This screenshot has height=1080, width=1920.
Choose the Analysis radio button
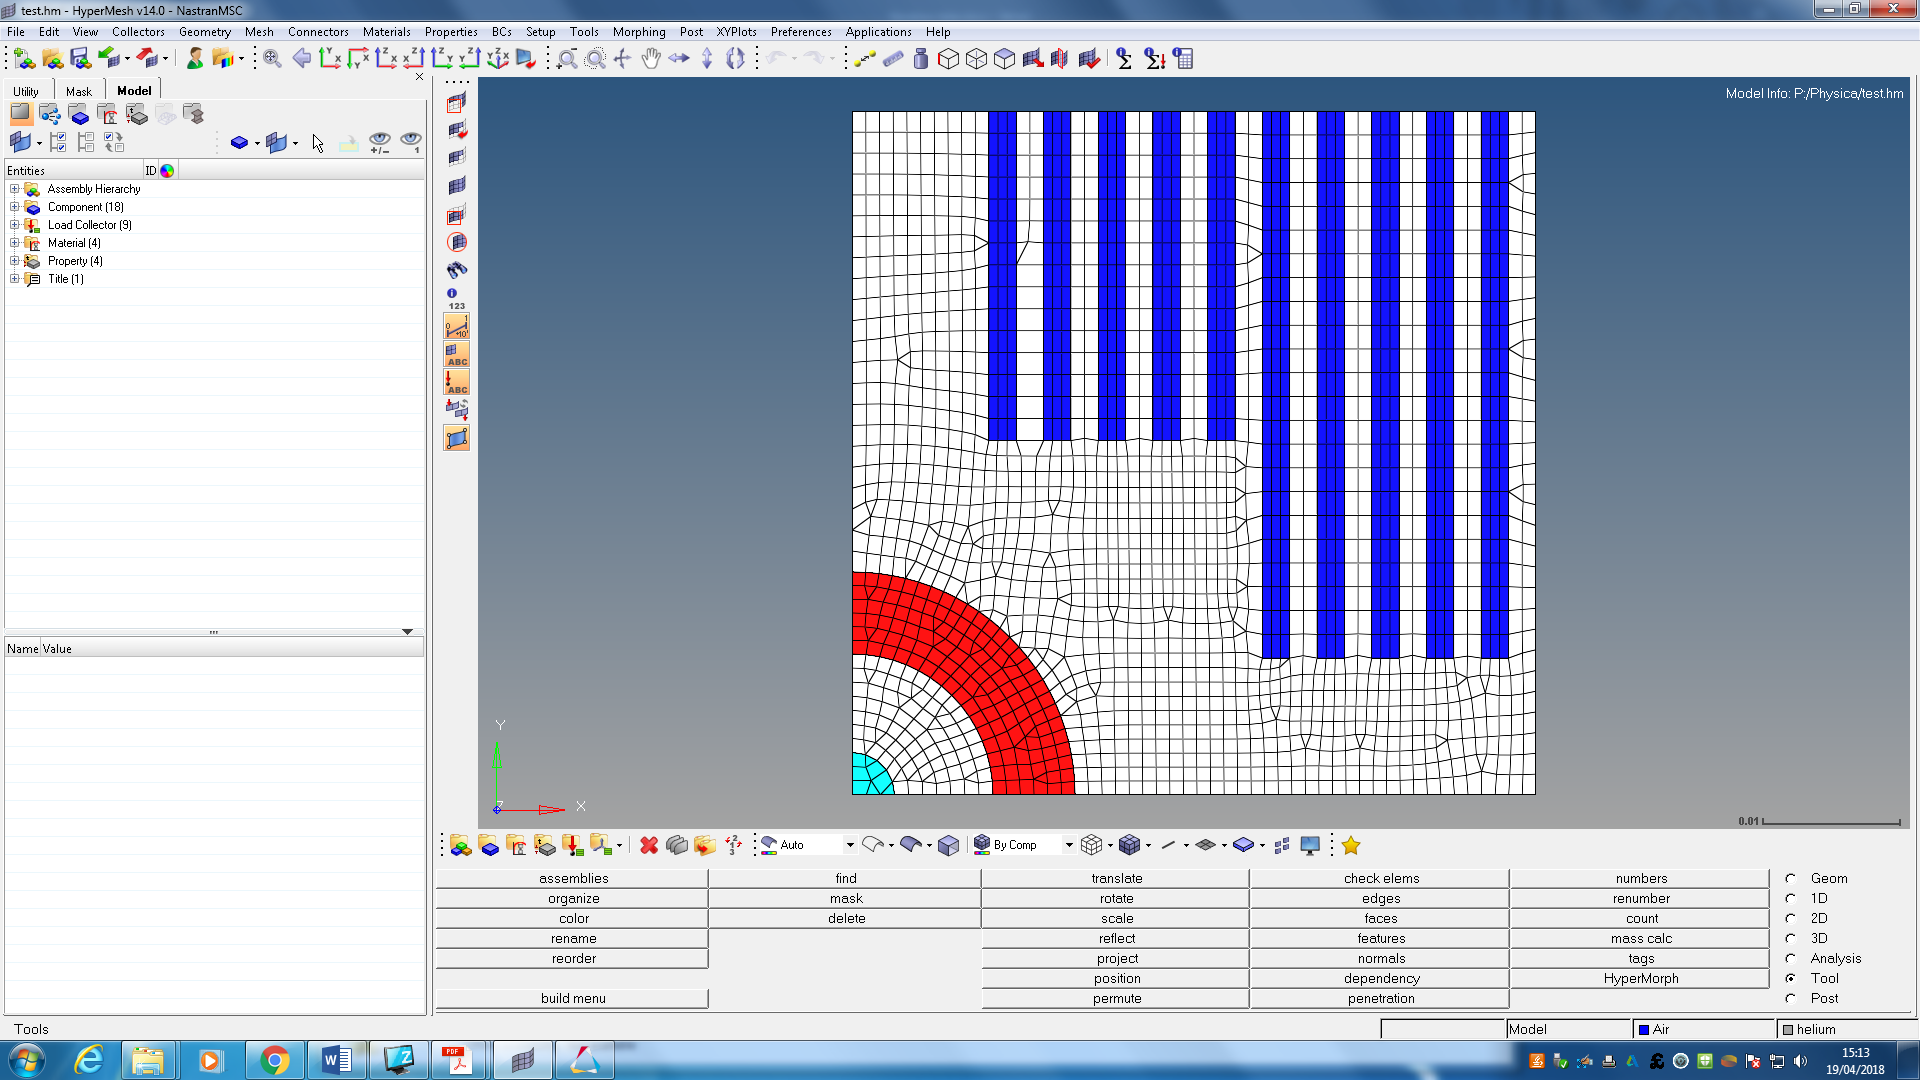point(1791,958)
